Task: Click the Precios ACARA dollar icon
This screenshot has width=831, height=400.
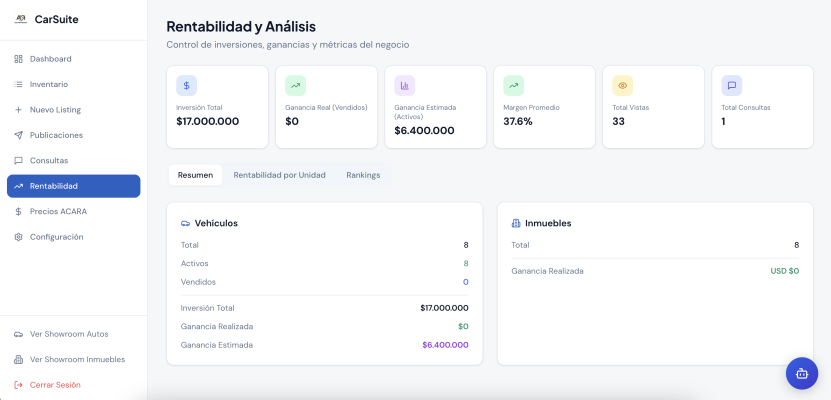Action: tap(18, 212)
